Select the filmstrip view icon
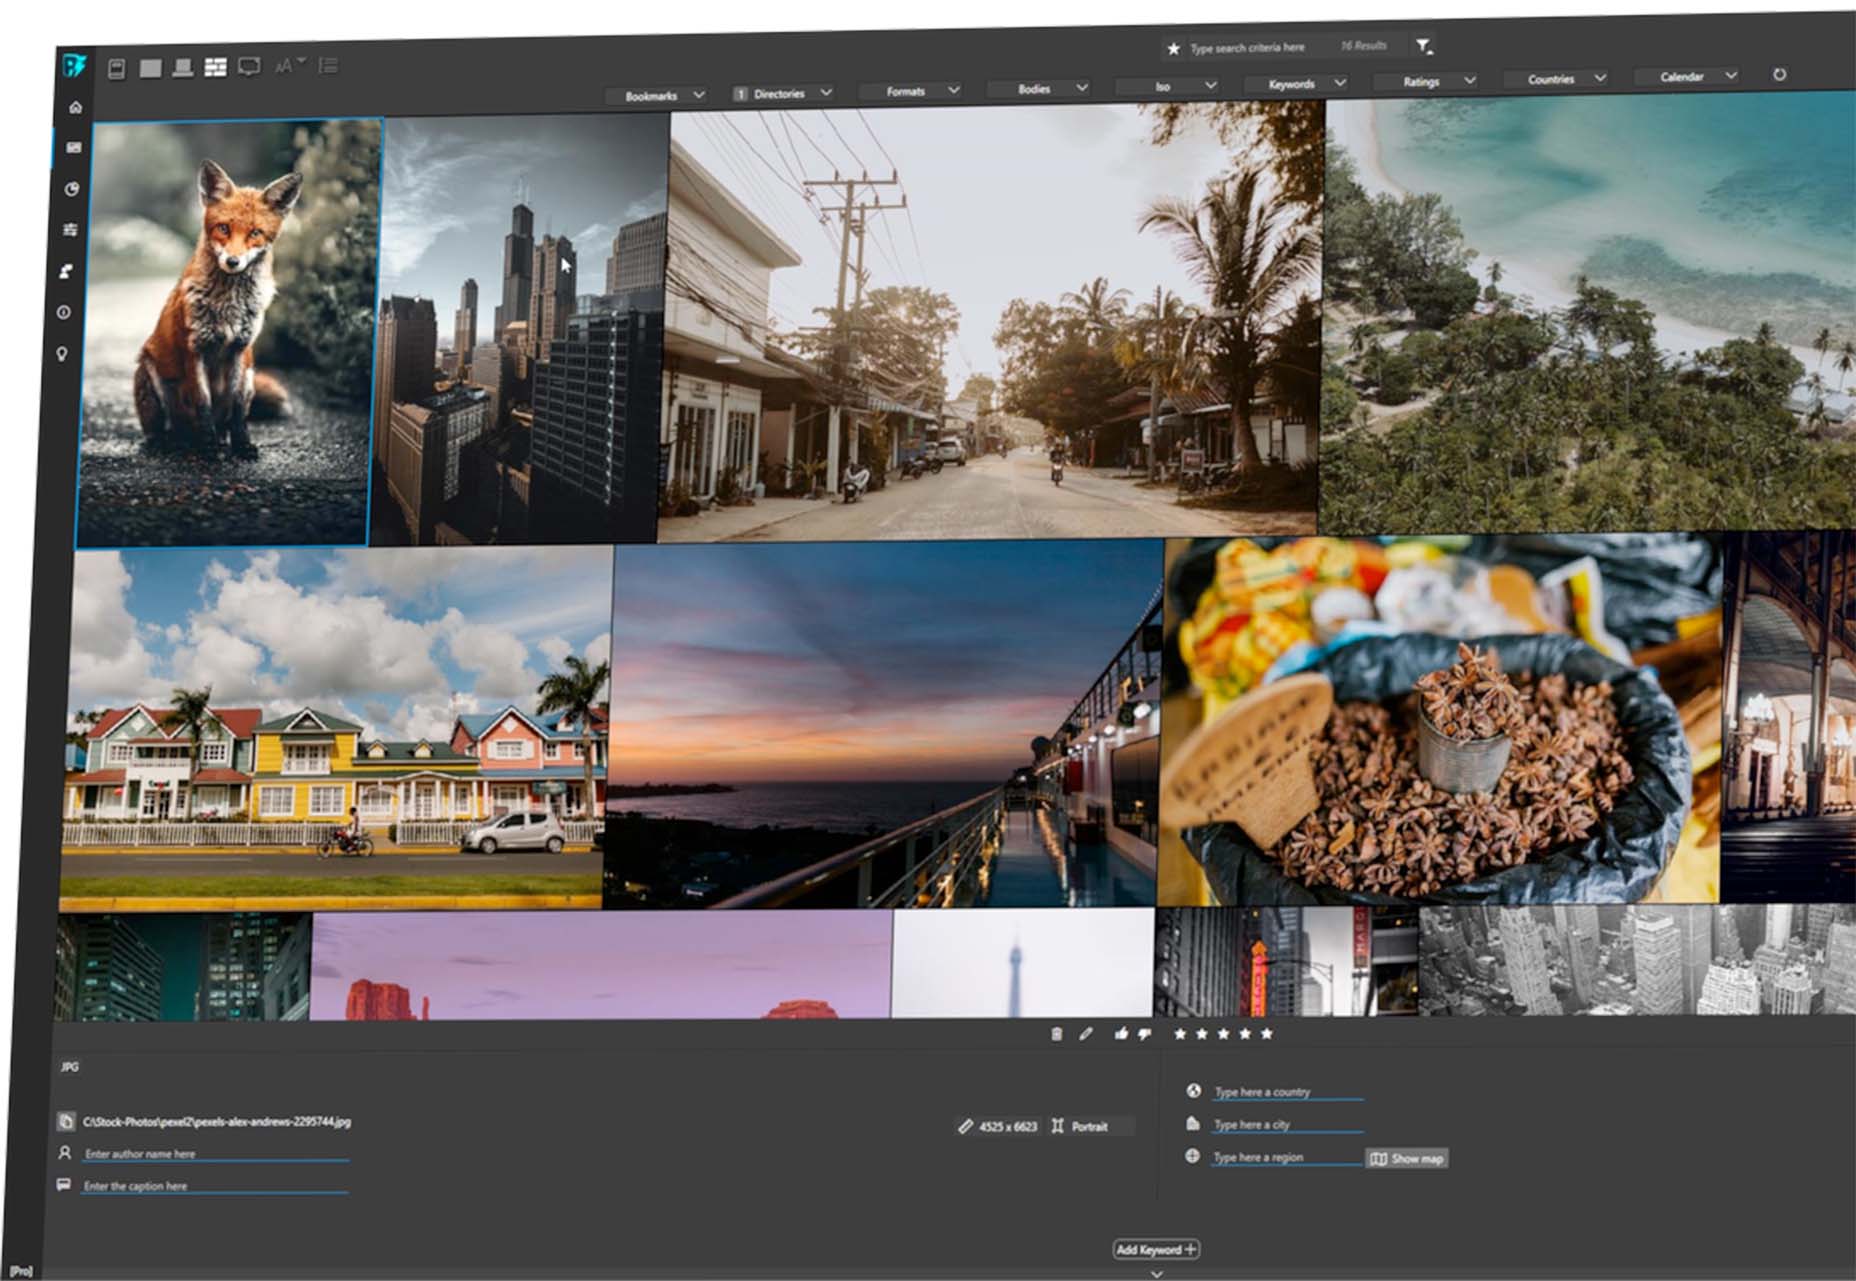 [x=183, y=67]
